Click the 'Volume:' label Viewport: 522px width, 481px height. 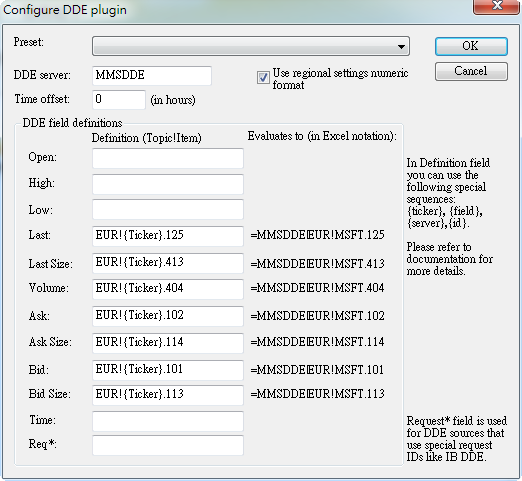pyautogui.click(x=49, y=288)
